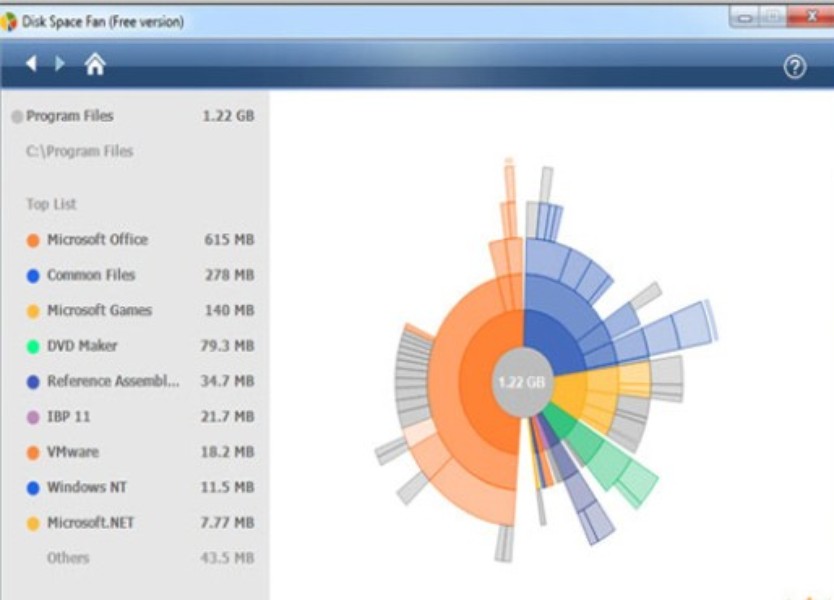
Task: Open Common Files from the Top List
Action: coord(91,275)
